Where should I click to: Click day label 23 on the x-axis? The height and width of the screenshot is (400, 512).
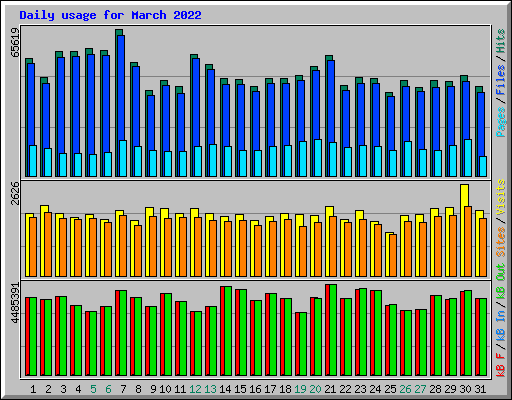click(360, 389)
